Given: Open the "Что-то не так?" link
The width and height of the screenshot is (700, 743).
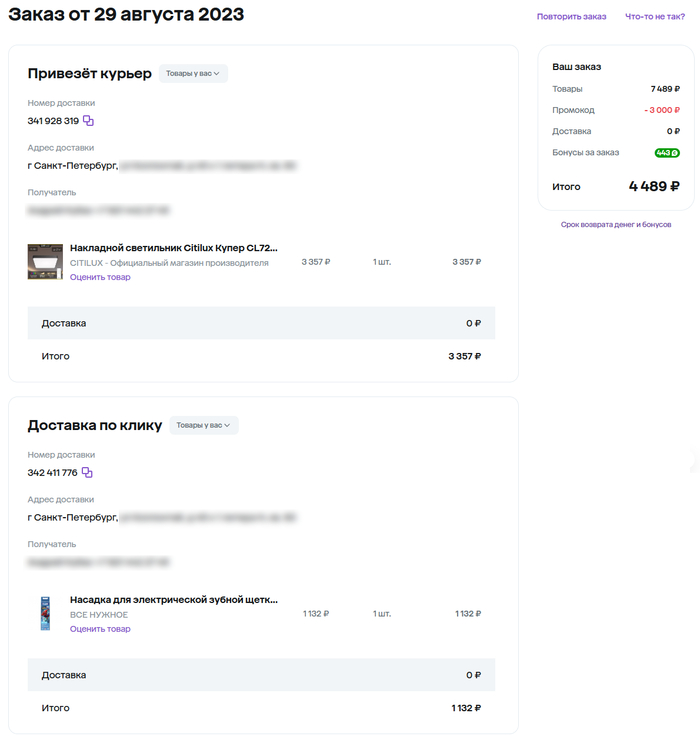Looking at the screenshot, I should 654,16.
